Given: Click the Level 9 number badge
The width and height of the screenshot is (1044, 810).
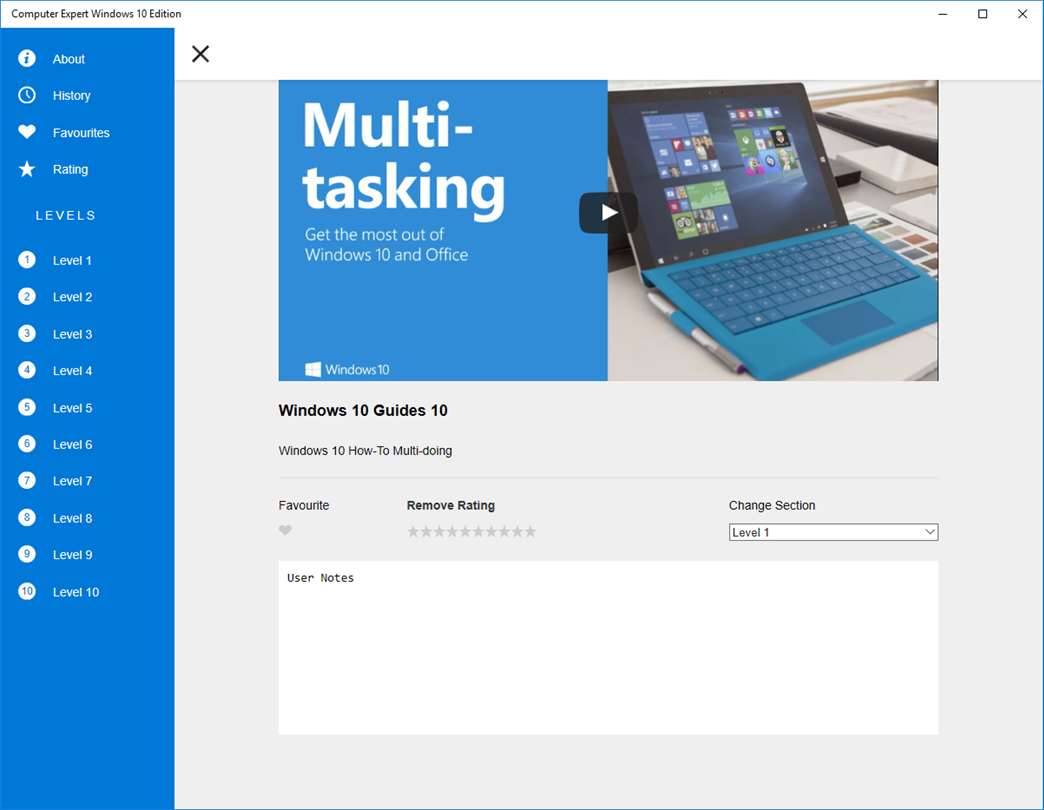Looking at the screenshot, I should point(27,554).
